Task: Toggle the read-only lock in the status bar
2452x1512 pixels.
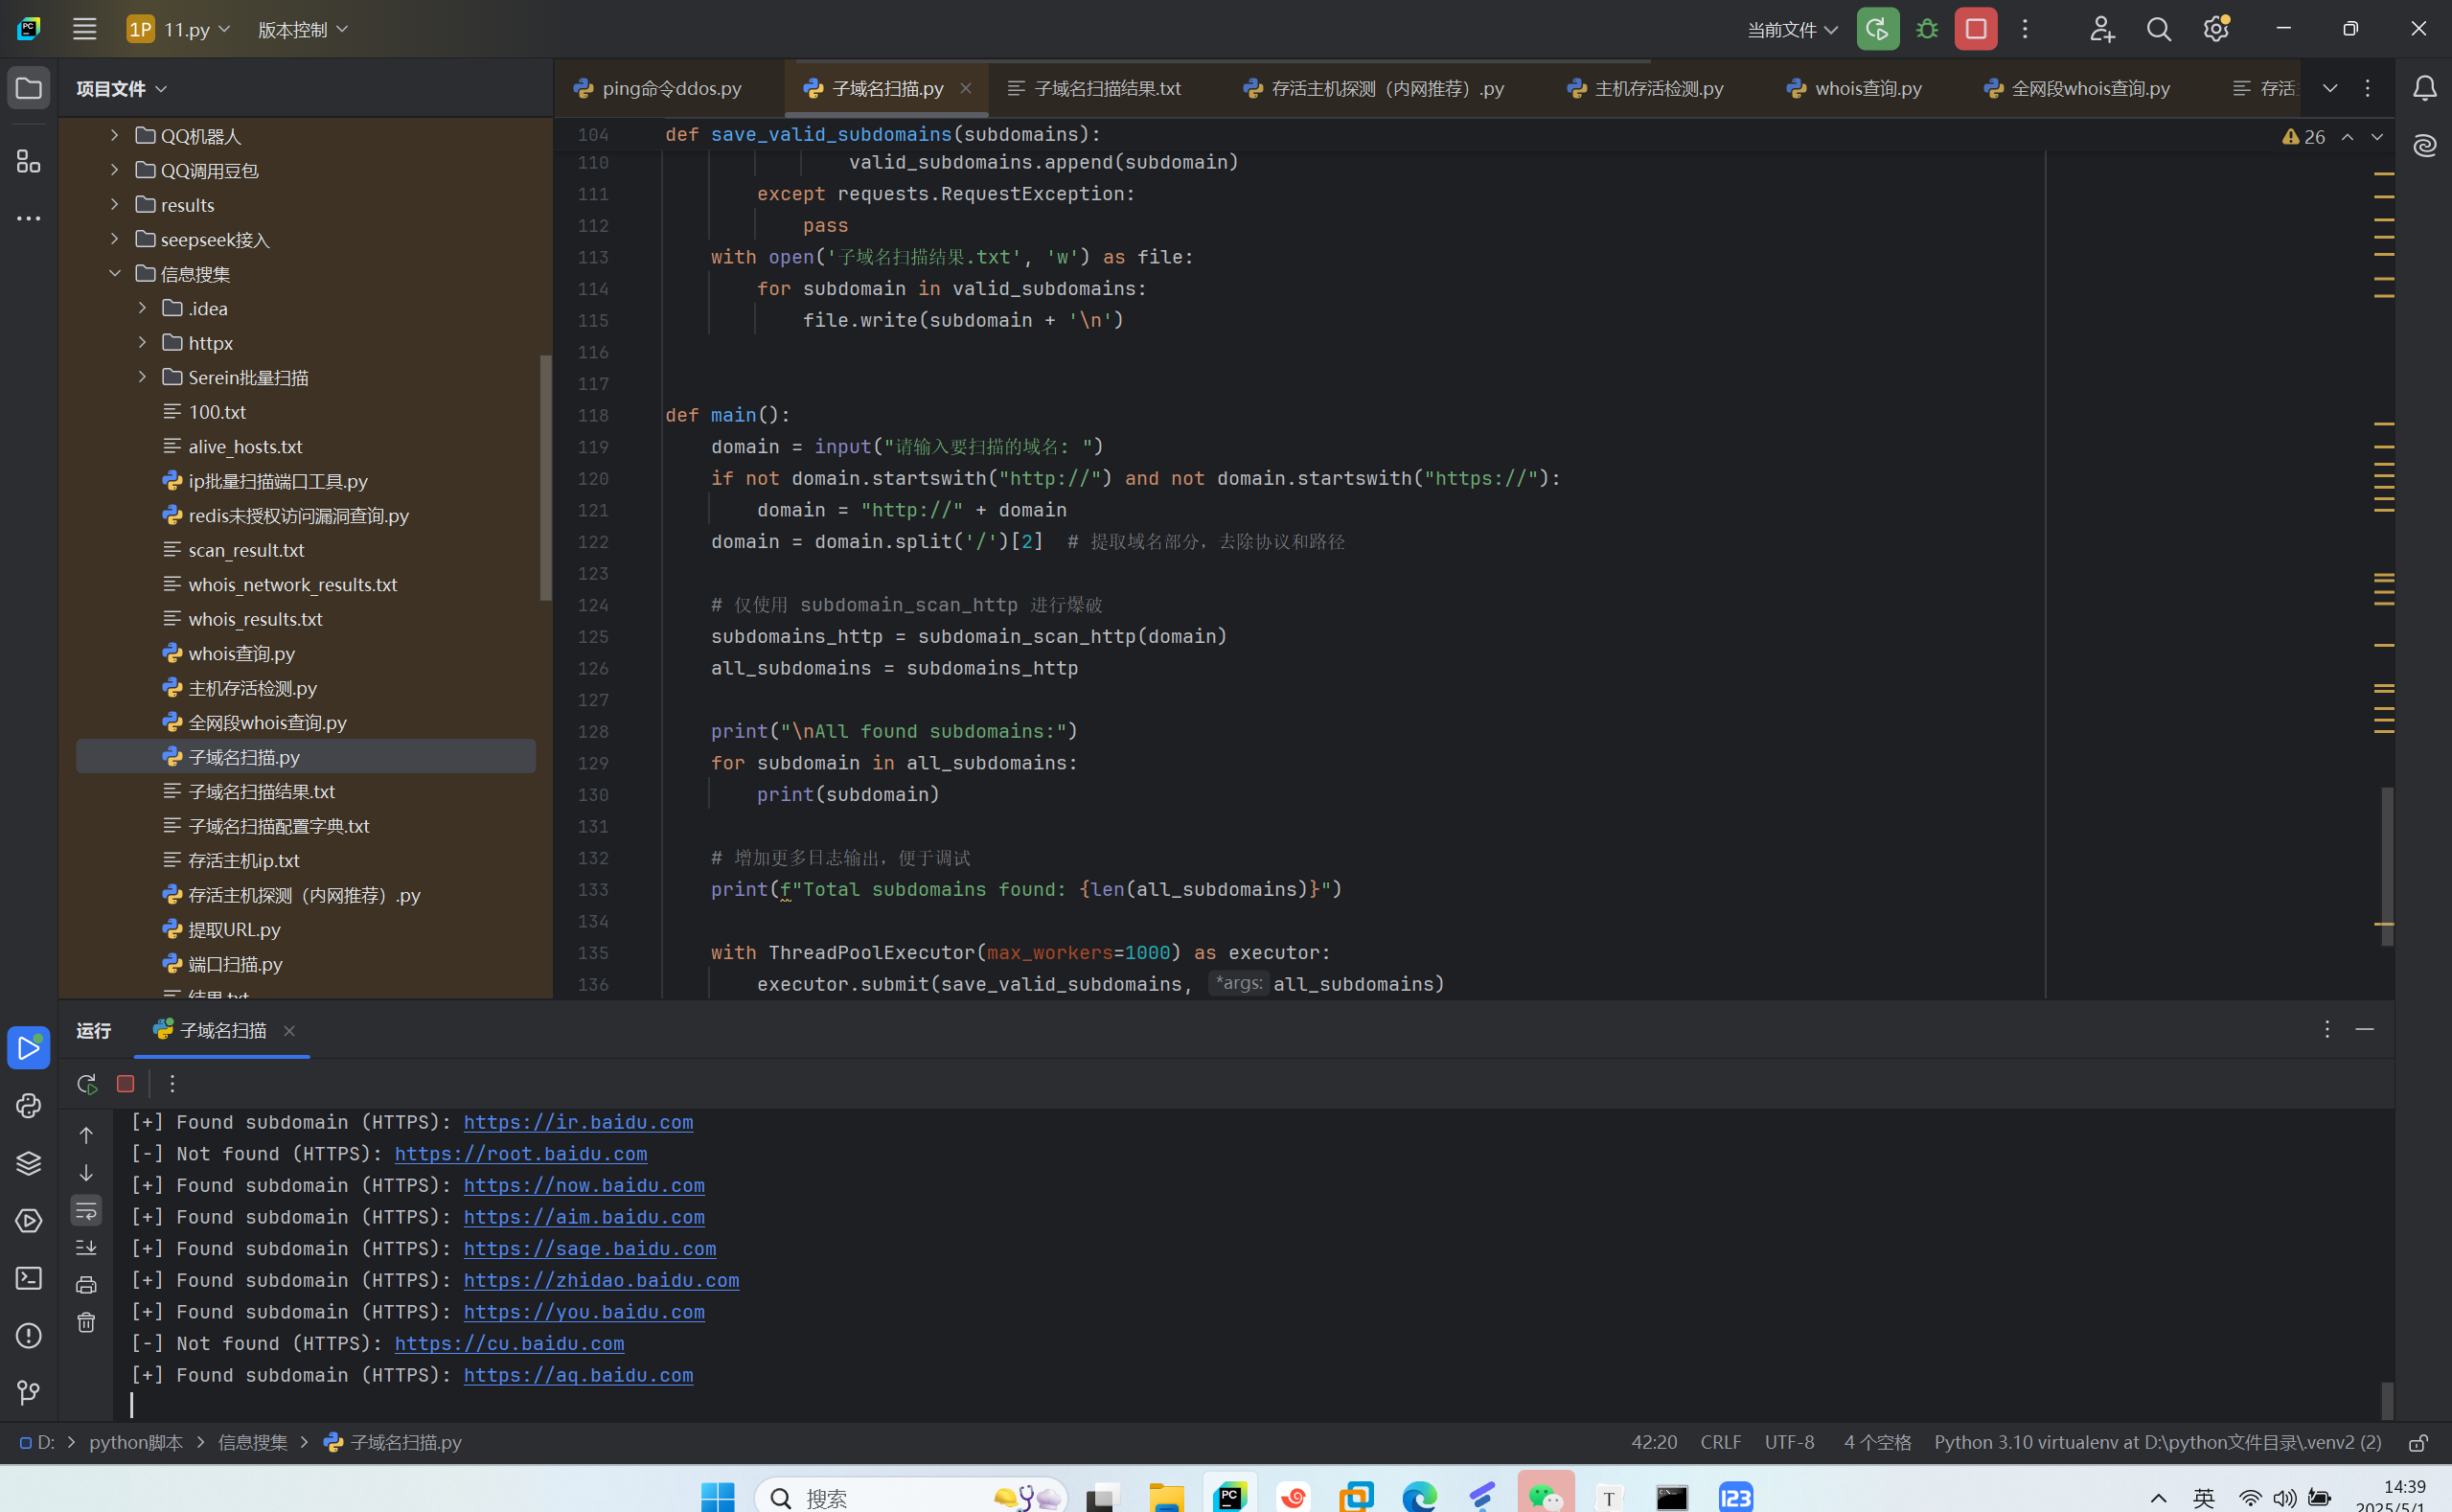Action: [2417, 1442]
